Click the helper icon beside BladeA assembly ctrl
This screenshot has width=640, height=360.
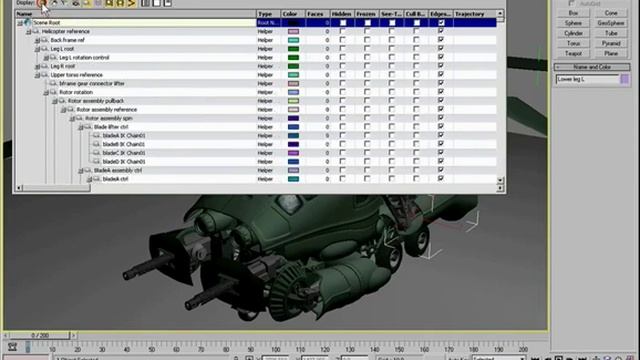click(88, 170)
